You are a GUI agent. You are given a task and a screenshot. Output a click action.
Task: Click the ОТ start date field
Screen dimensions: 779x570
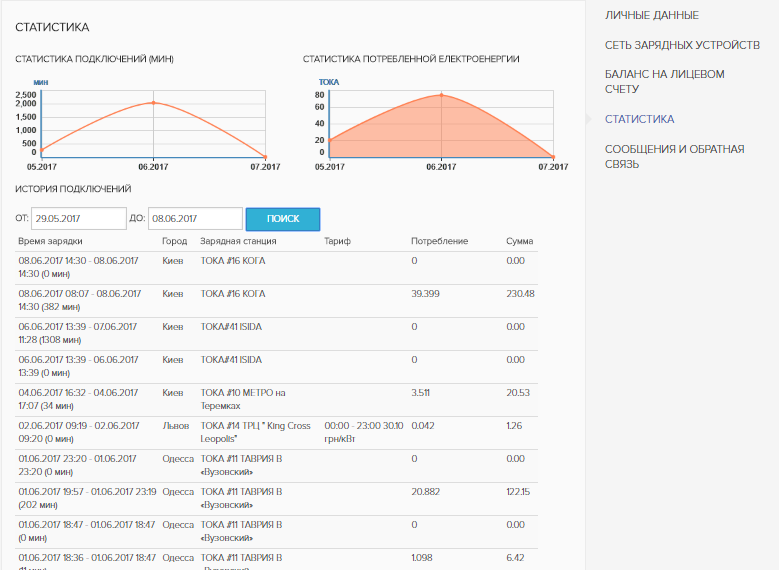[78, 218]
